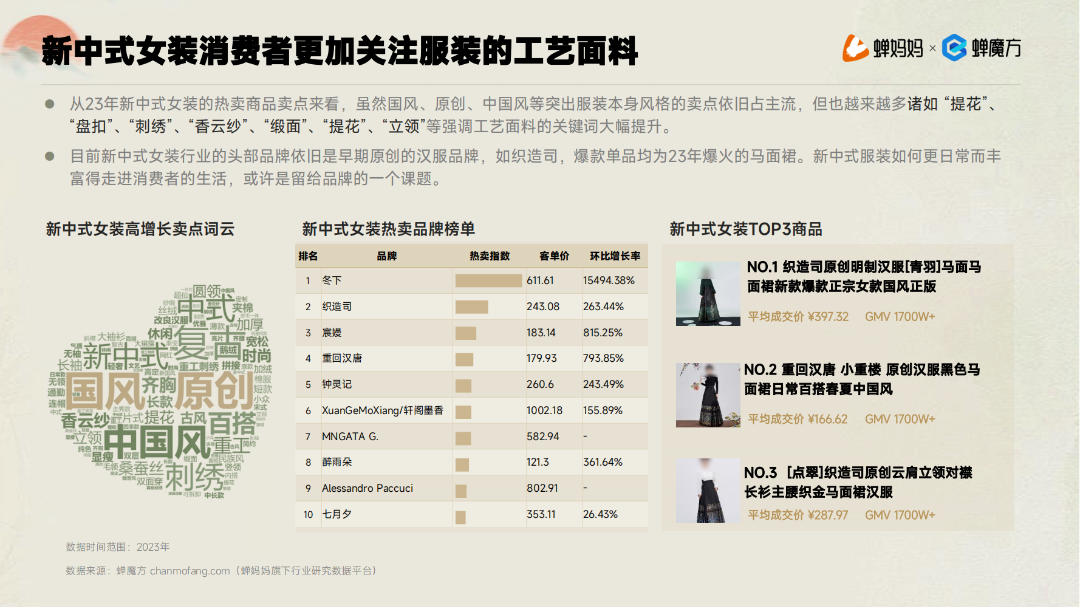Image resolution: width=1080 pixels, height=607 pixels.
Task: Click the 环比增长率 column header
Action: tap(614, 256)
